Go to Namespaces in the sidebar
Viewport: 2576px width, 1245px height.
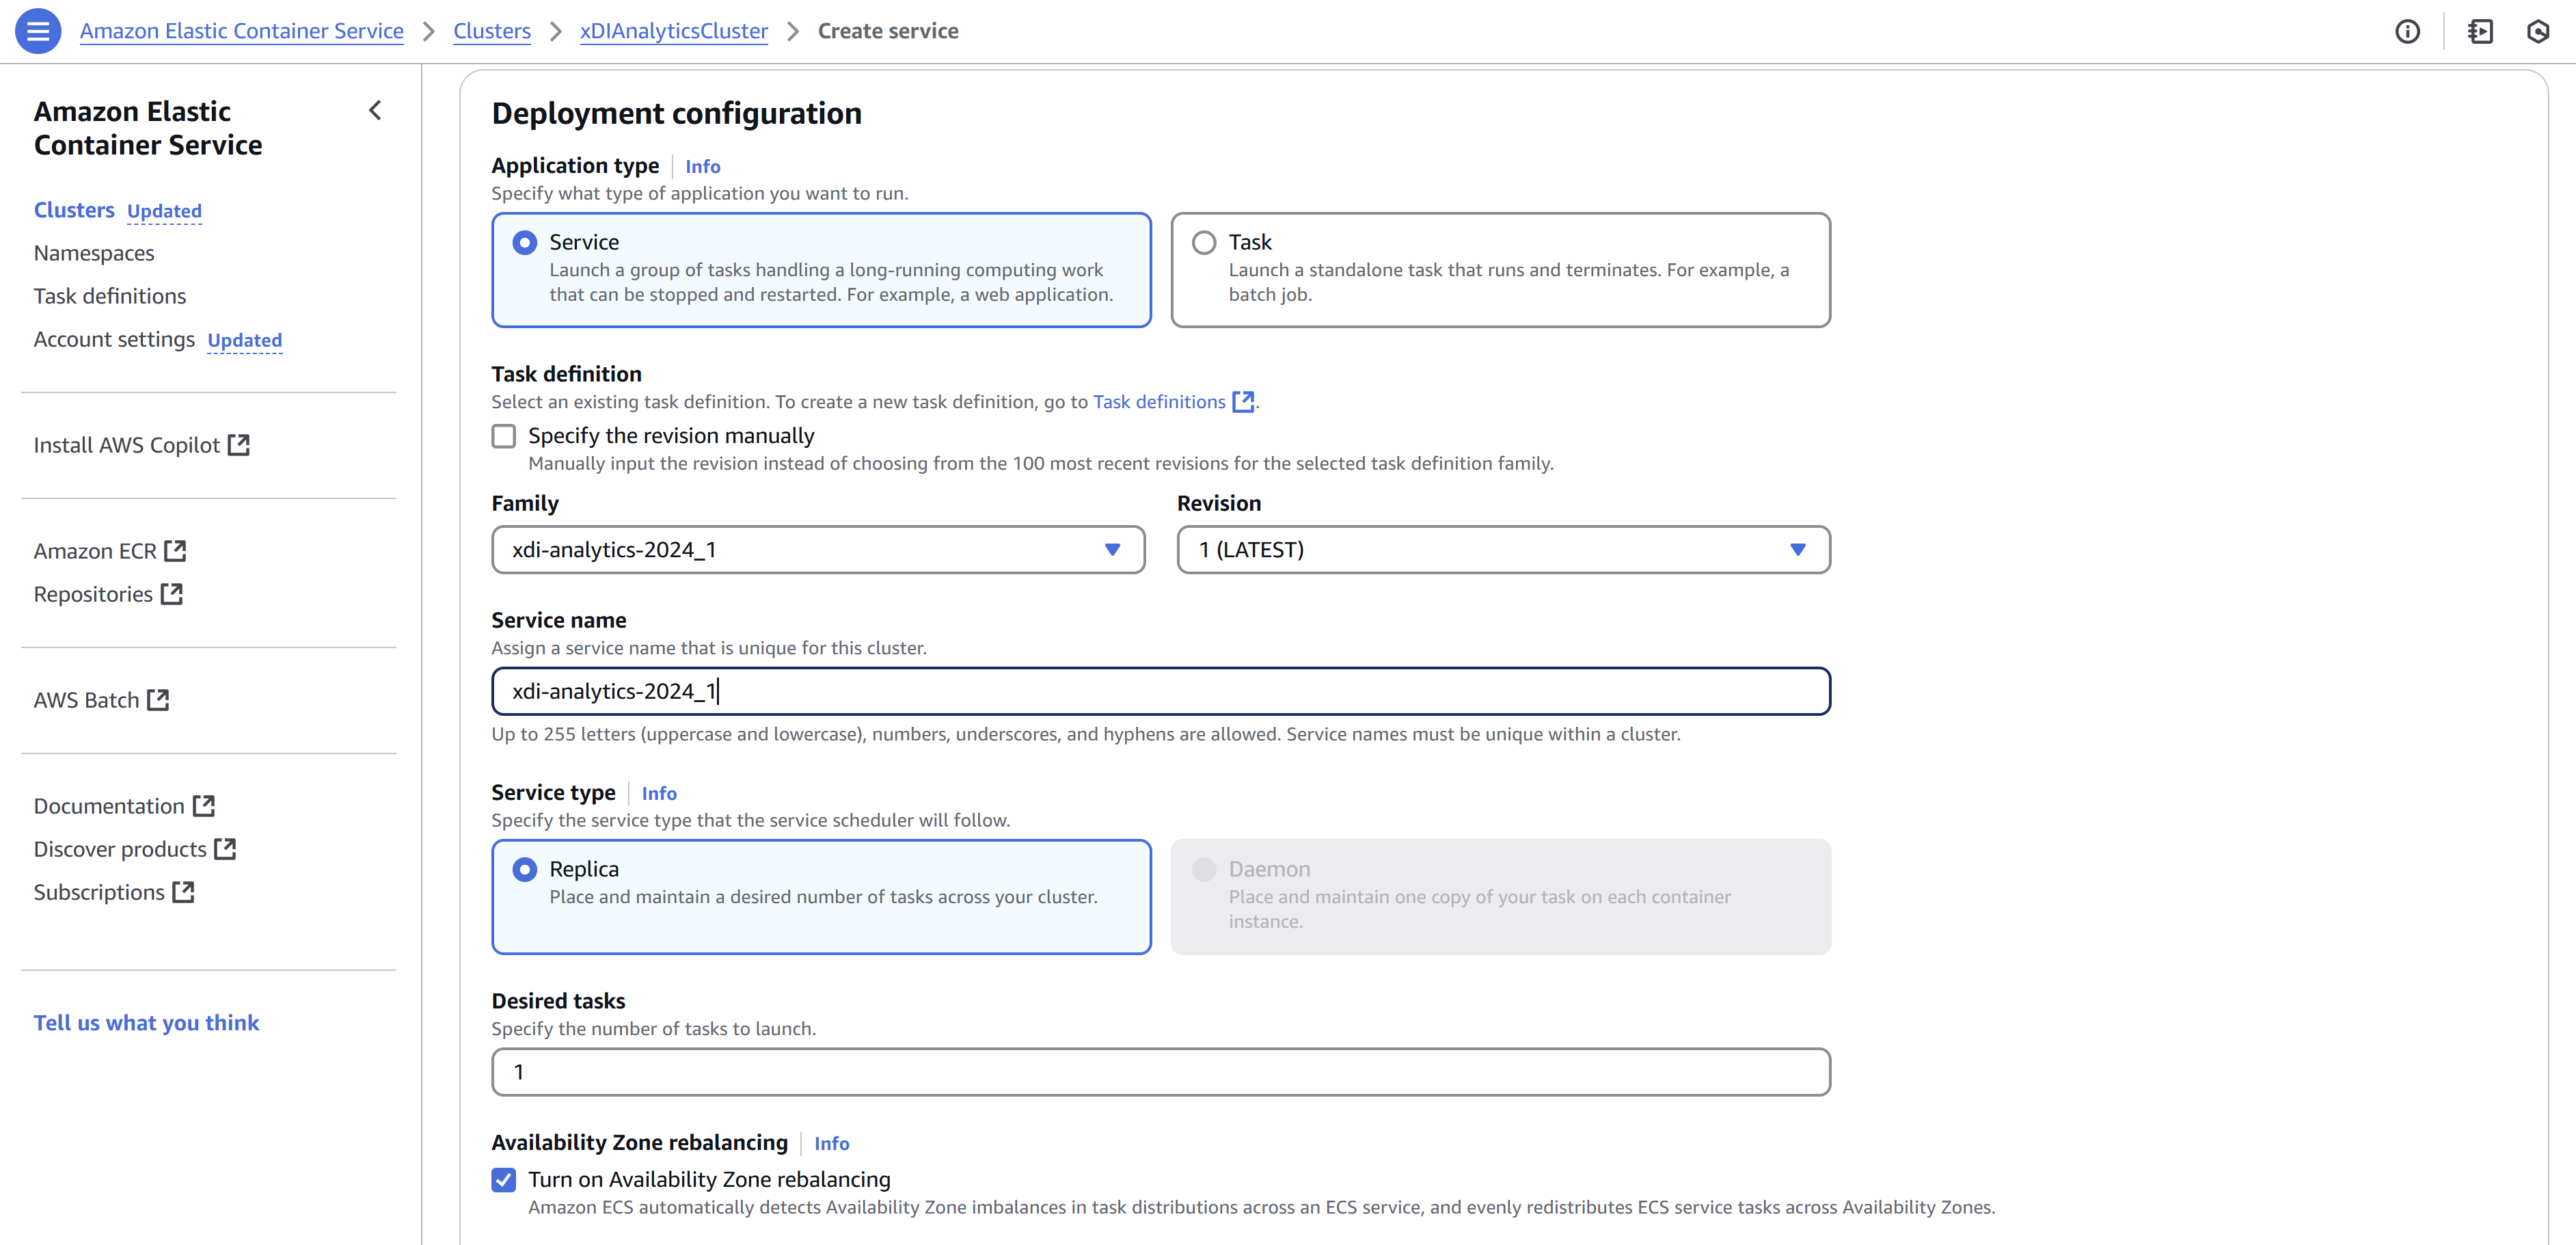click(x=94, y=253)
